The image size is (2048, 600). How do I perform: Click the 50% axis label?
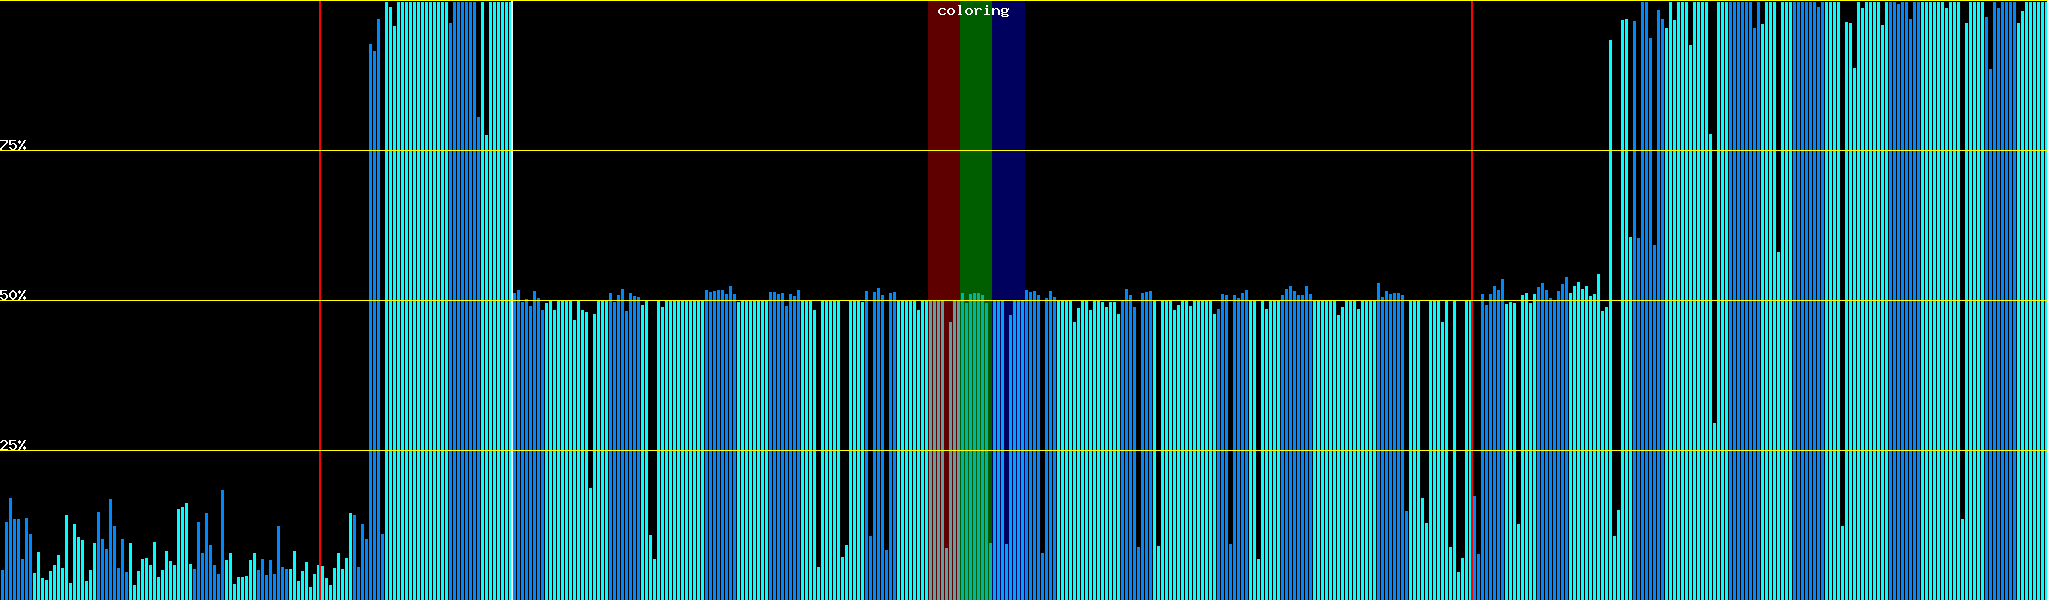coord(13,296)
